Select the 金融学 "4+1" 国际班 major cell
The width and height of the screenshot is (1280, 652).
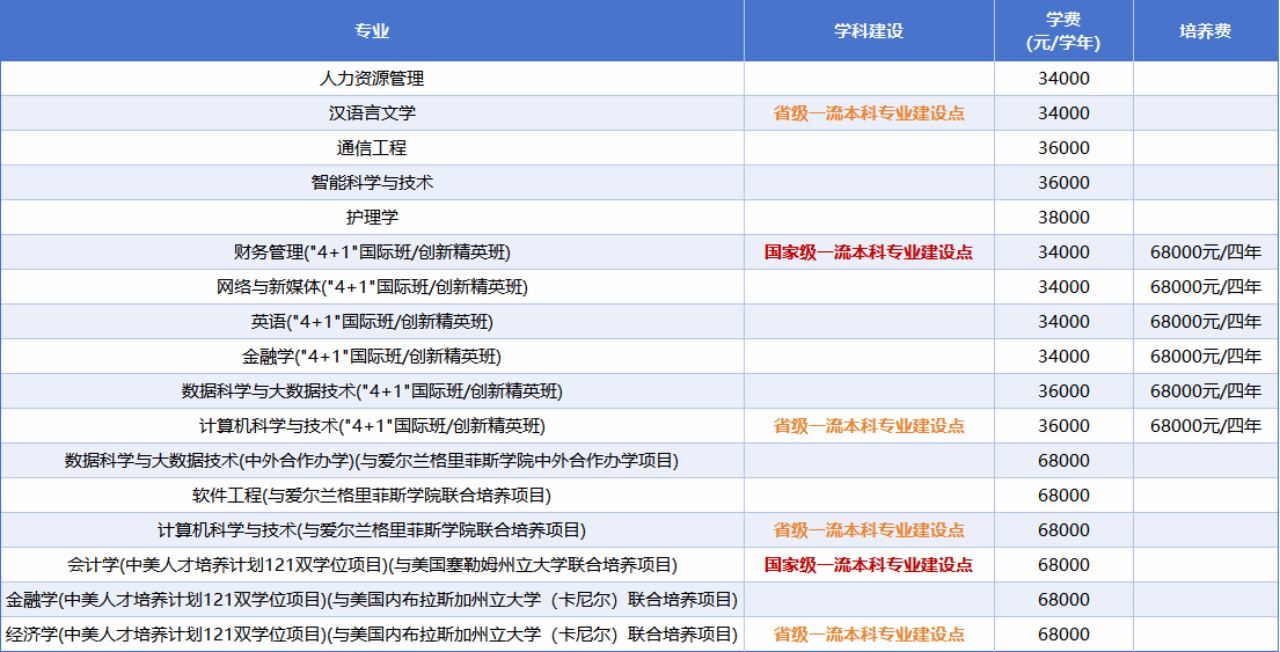pos(371,356)
